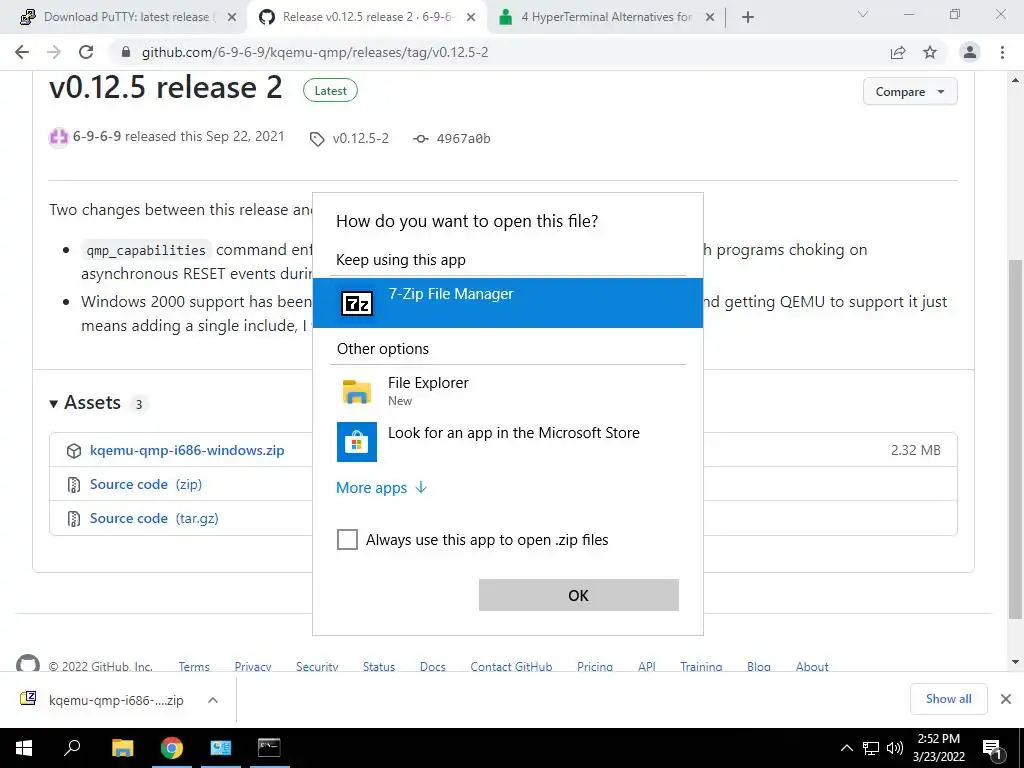Download Source code (zip)
Screen dimensions: 1024x768
(146, 484)
